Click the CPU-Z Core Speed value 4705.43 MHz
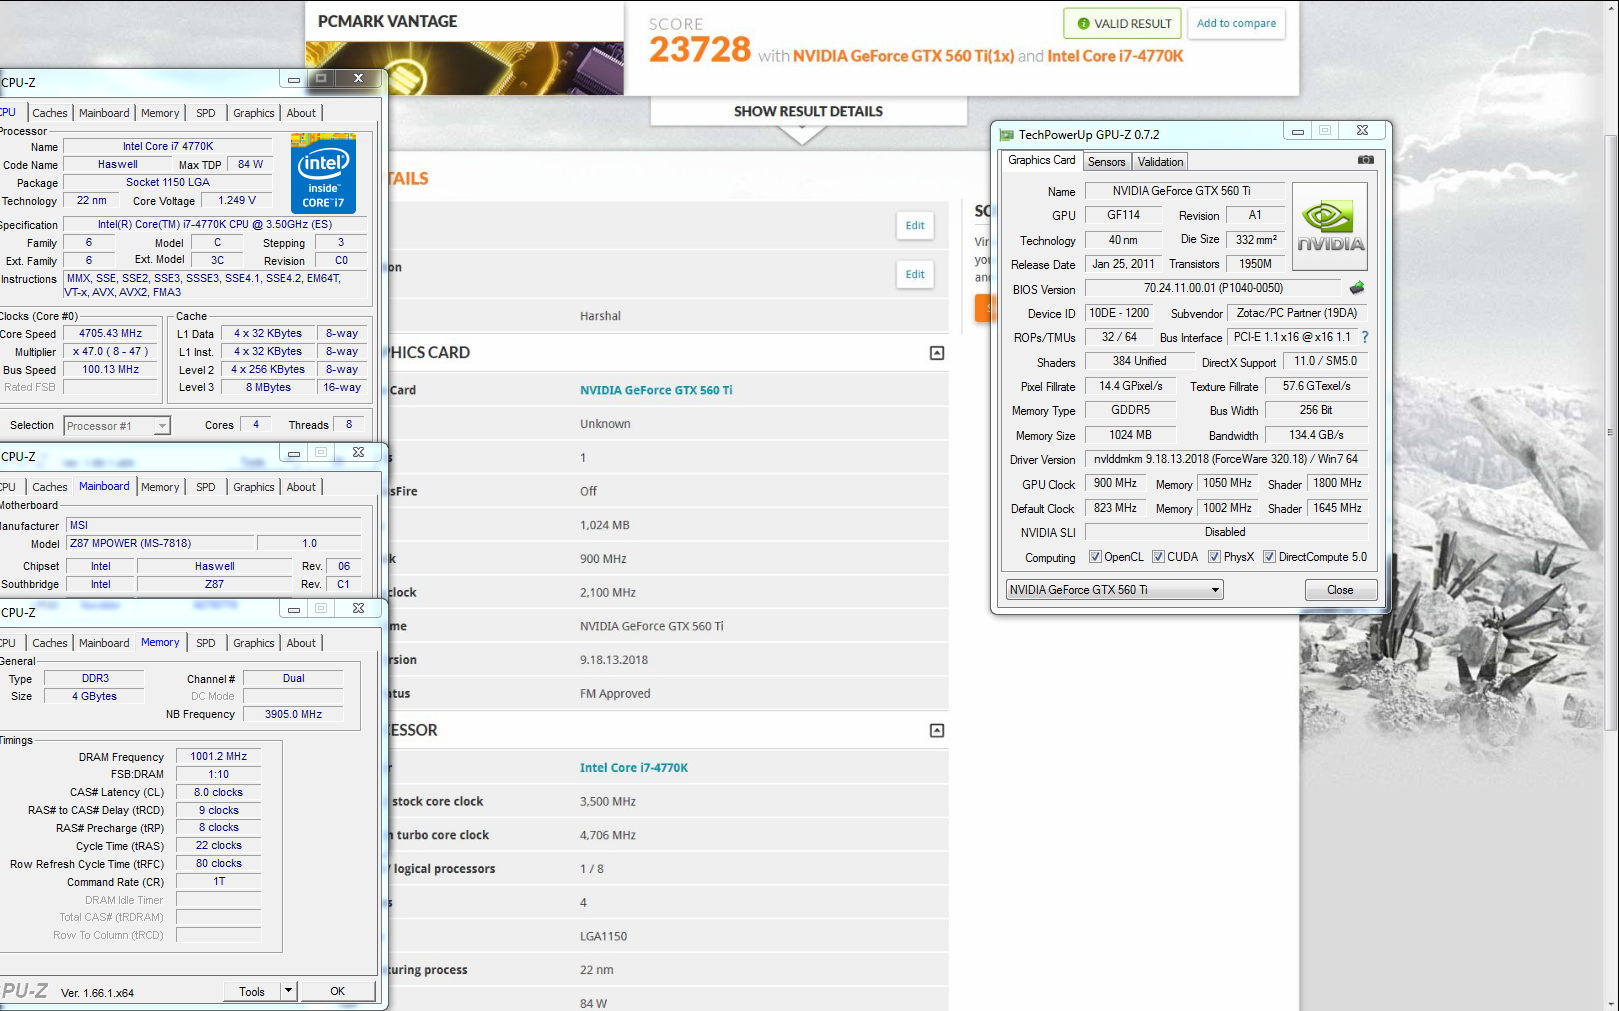 coord(111,334)
